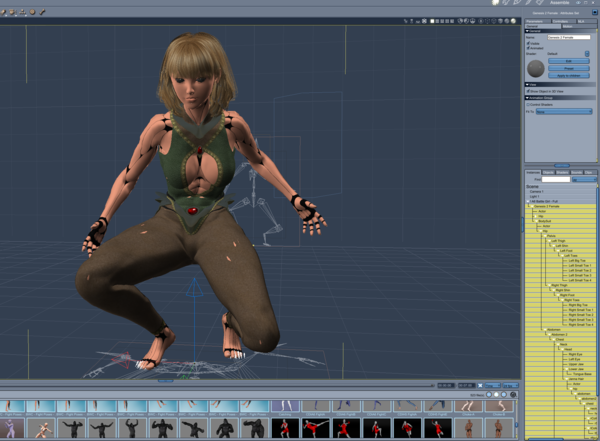The width and height of the screenshot is (600, 441).
Task: Check the Visible checkbox
Action: point(528,43)
